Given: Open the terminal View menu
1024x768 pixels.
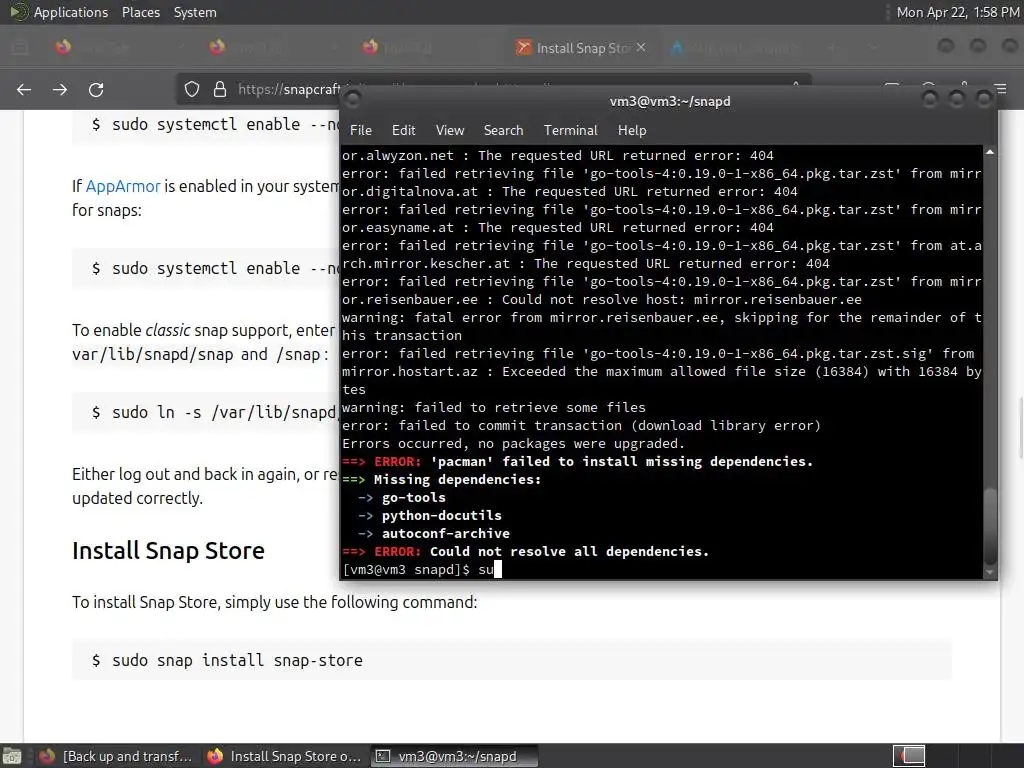Looking at the screenshot, I should coord(450,130).
